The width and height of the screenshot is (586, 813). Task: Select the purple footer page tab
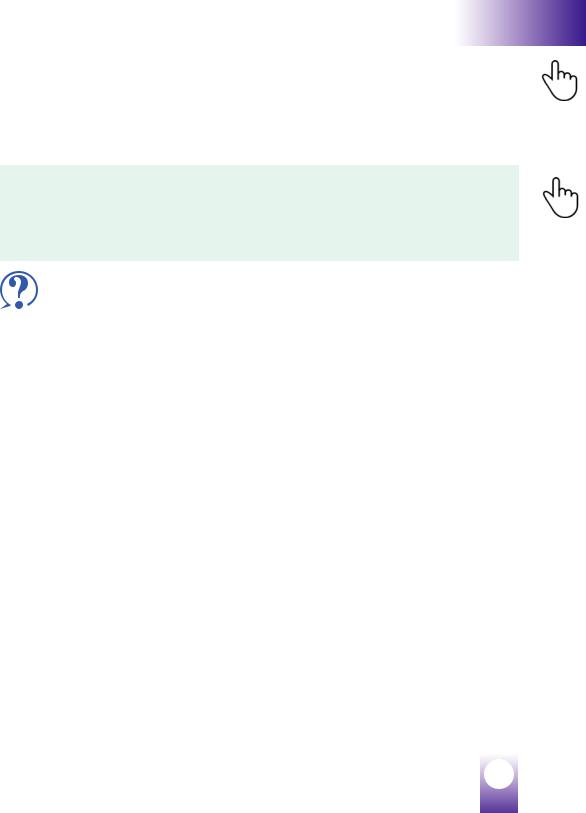pyautogui.click(x=499, y=783)
